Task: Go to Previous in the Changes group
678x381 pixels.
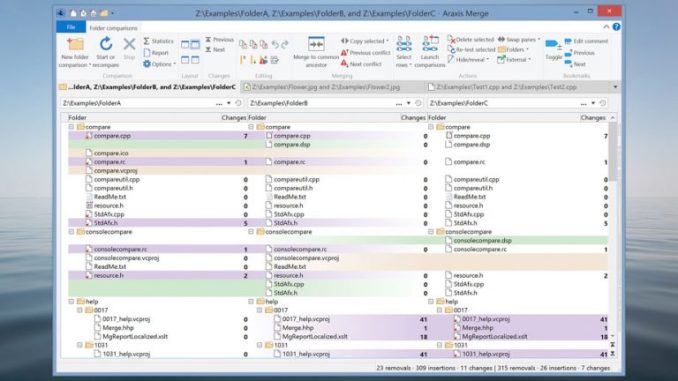Action: (219, 40)
